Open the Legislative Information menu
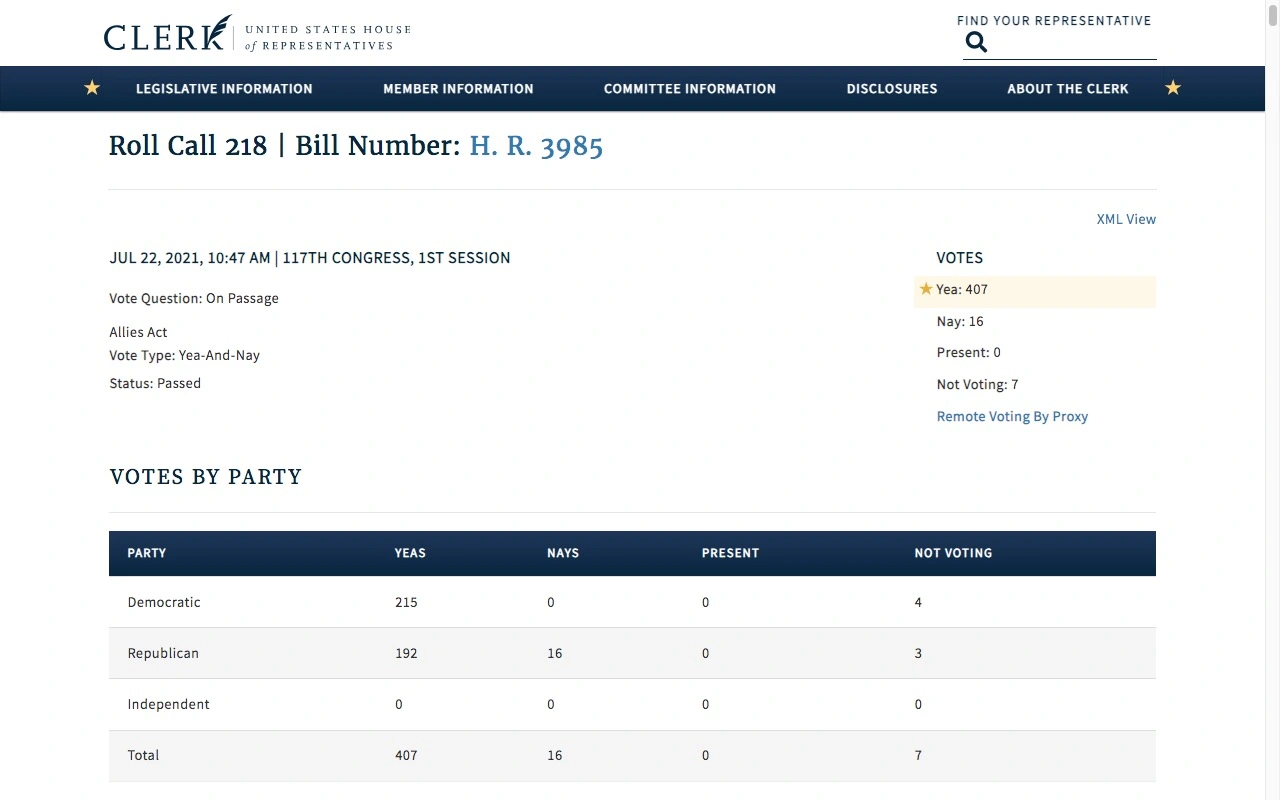 coord(224,89)
